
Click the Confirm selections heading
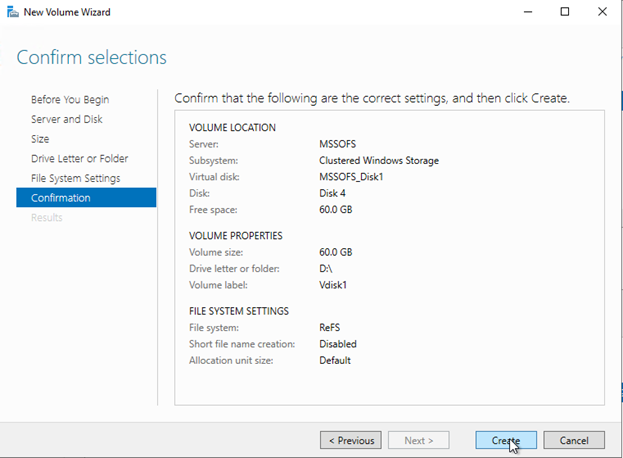pos(92,57)
